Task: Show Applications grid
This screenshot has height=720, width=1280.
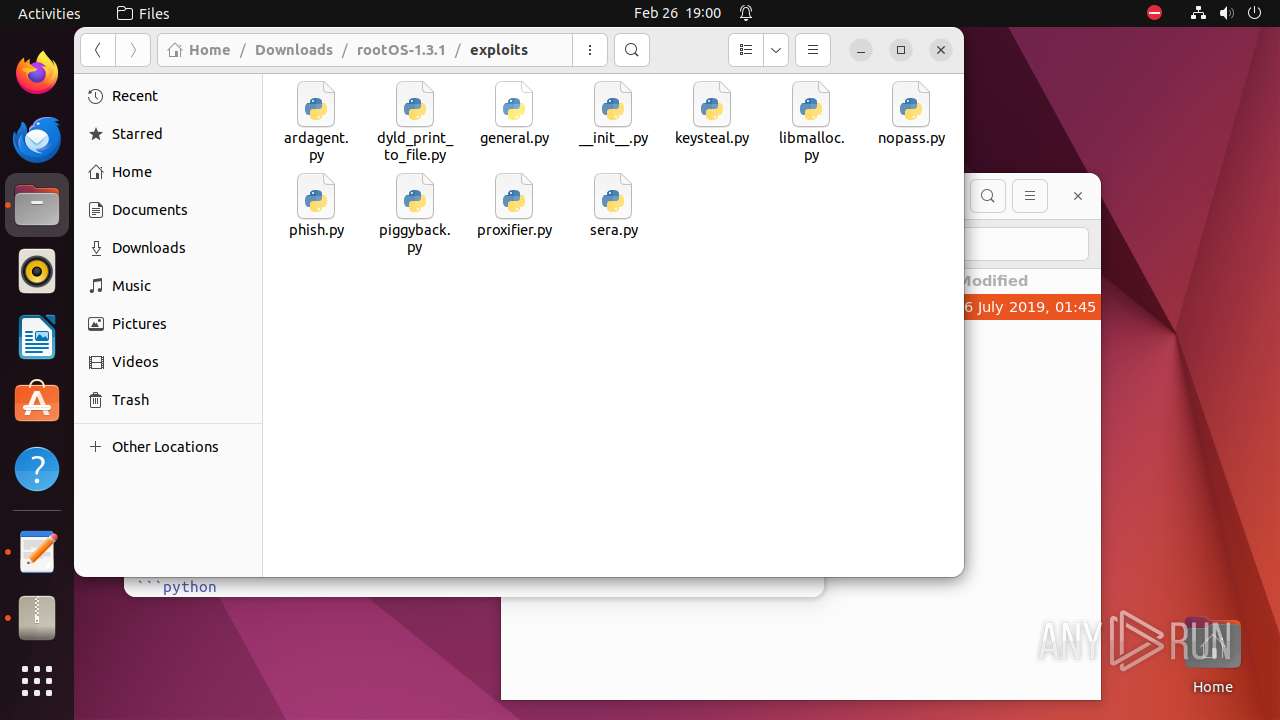Action: coord(37,681)
